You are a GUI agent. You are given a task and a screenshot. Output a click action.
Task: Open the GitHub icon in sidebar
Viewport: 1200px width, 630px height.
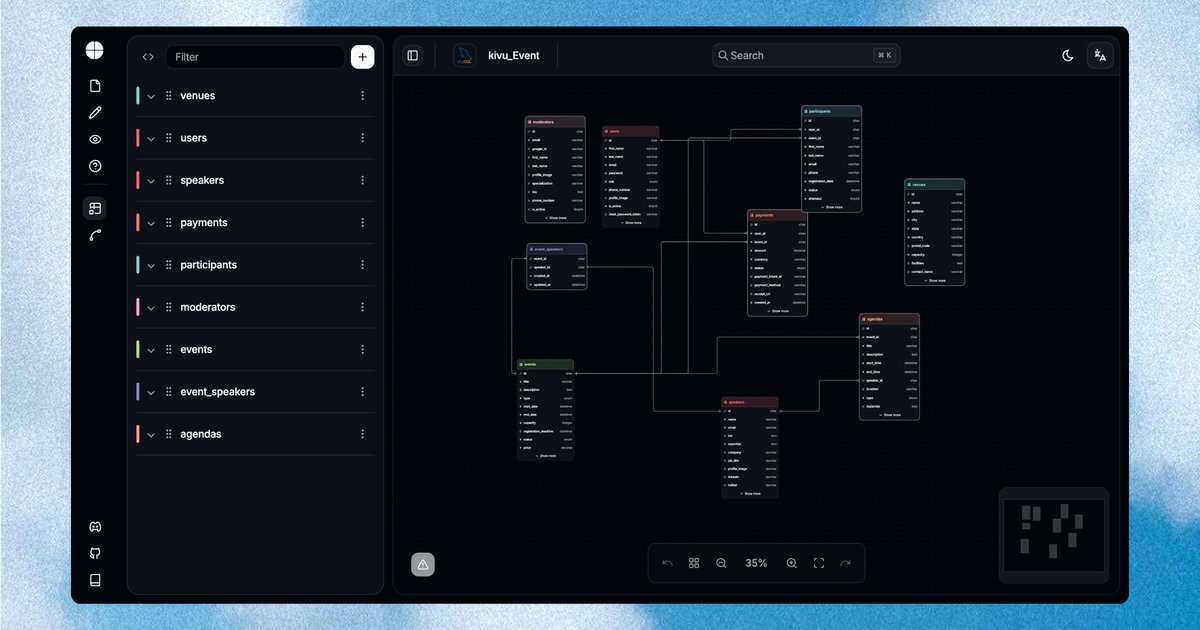click(x=95, y=553)
